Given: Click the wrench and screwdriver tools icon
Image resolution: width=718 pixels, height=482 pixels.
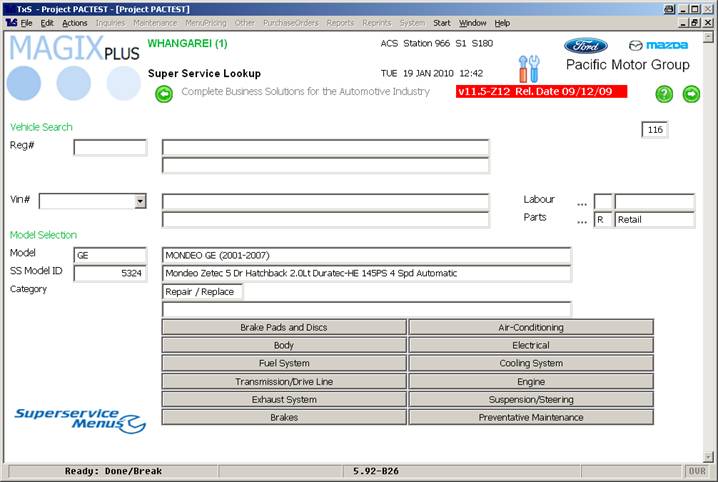Looking at the screenshot, I should coord(528,69).
